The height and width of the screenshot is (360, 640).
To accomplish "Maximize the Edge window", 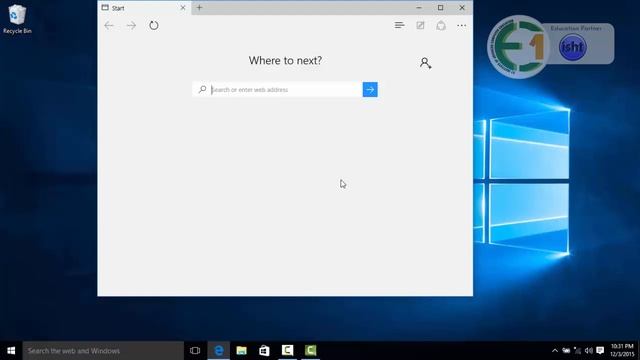I will pyautogui.click(x=440, y=7).
